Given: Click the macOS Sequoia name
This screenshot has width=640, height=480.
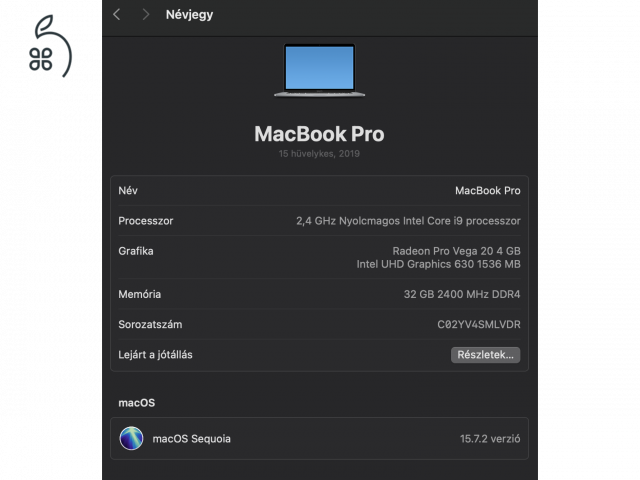Looking at the screenshot, I should pos(191,439).
